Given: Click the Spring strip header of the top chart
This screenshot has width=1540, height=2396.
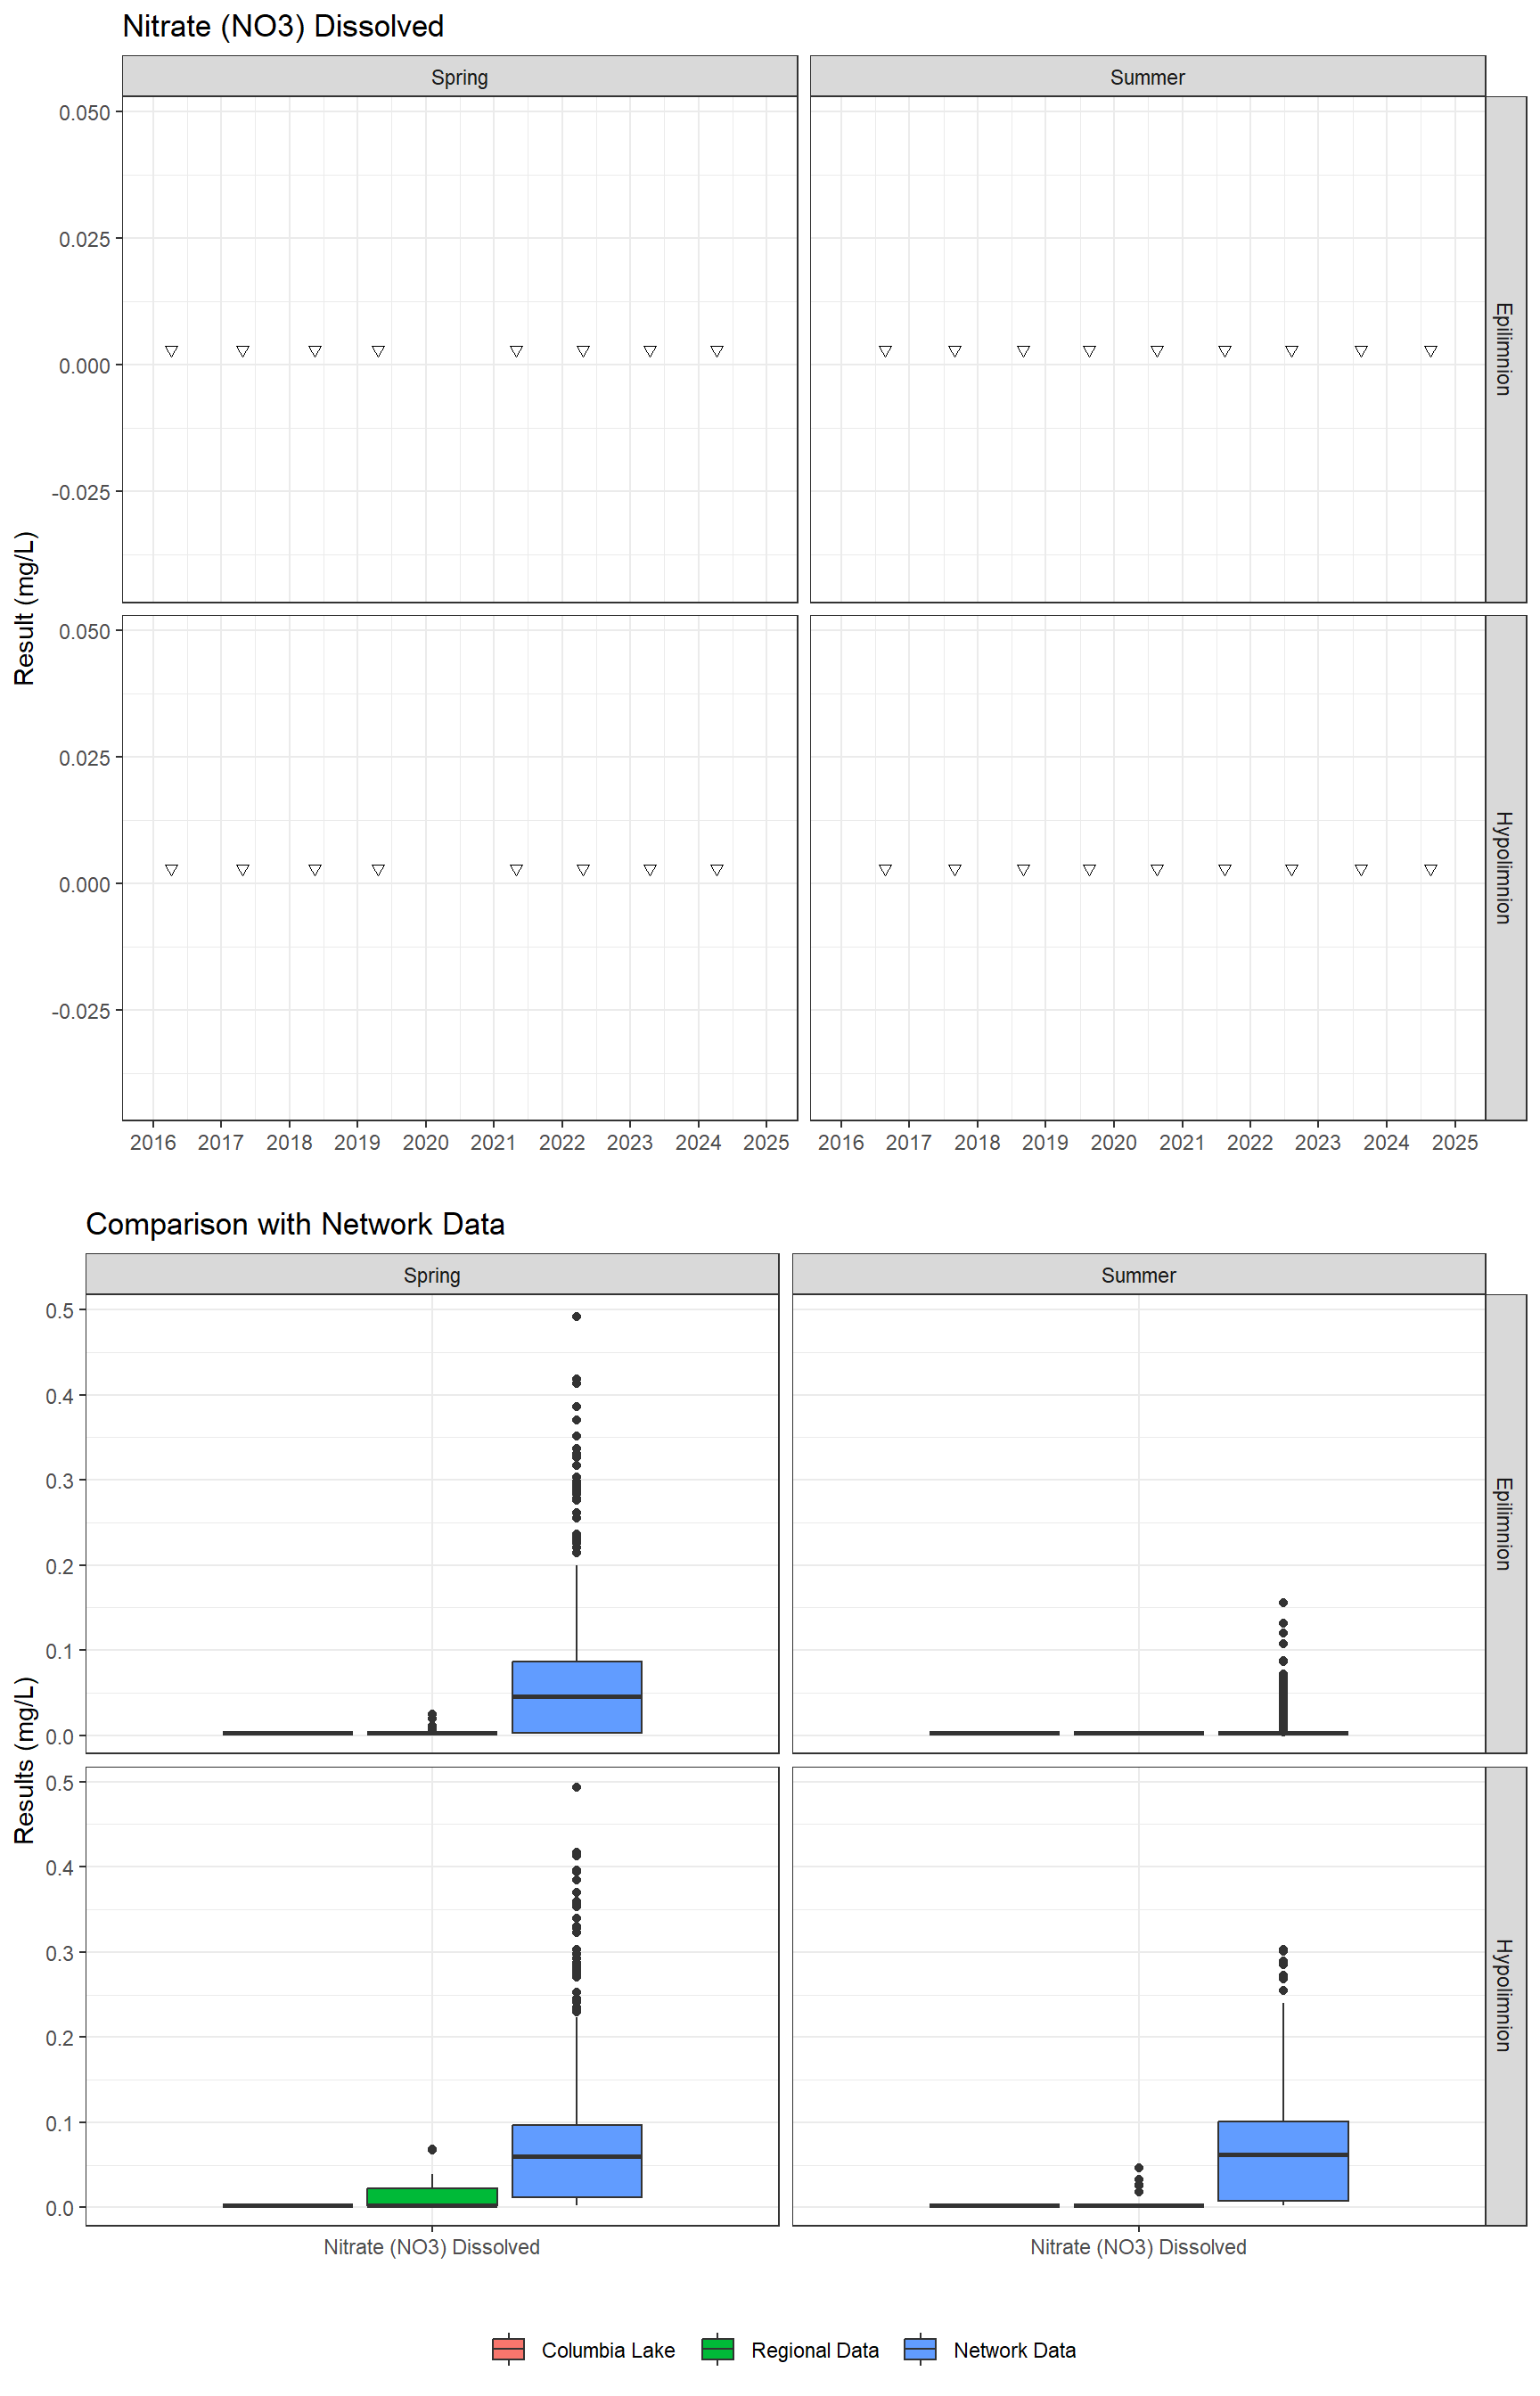Looking at the screenshot, I should [x=459, y=77].
